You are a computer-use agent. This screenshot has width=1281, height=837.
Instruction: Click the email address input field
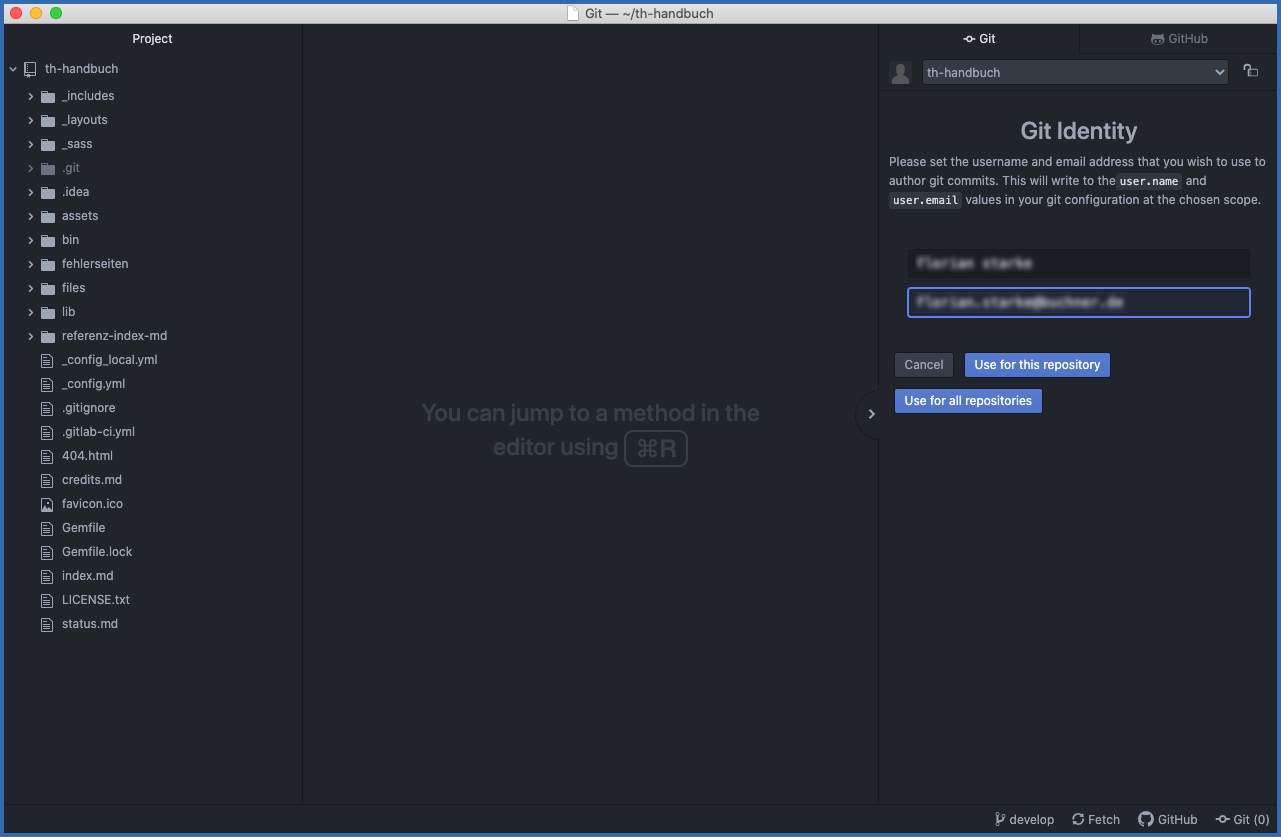[x=1078, y=302]
